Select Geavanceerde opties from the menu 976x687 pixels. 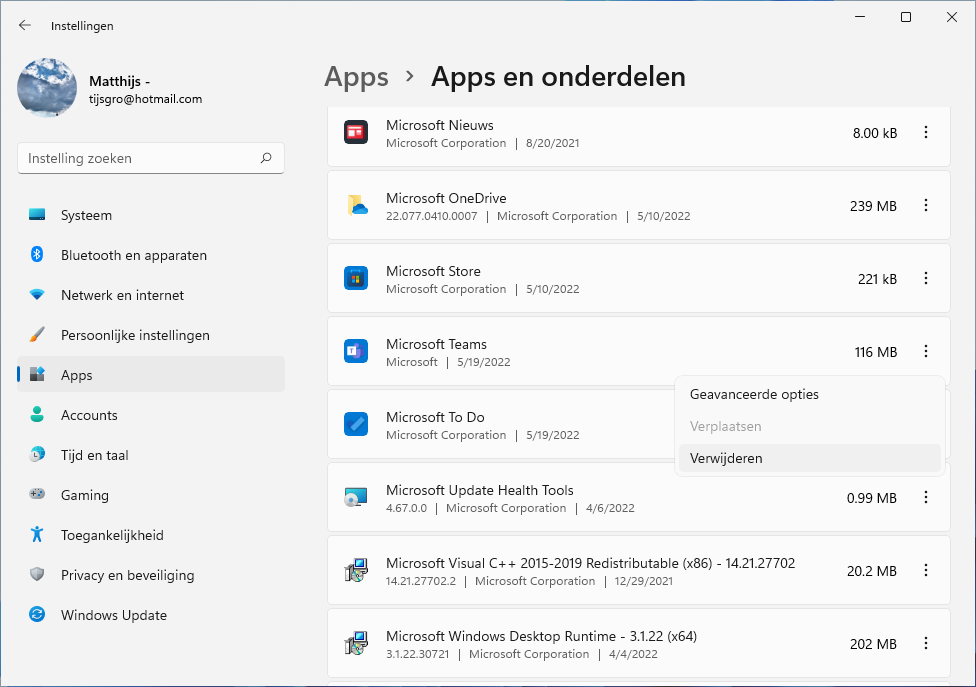(x=754, y=394)
